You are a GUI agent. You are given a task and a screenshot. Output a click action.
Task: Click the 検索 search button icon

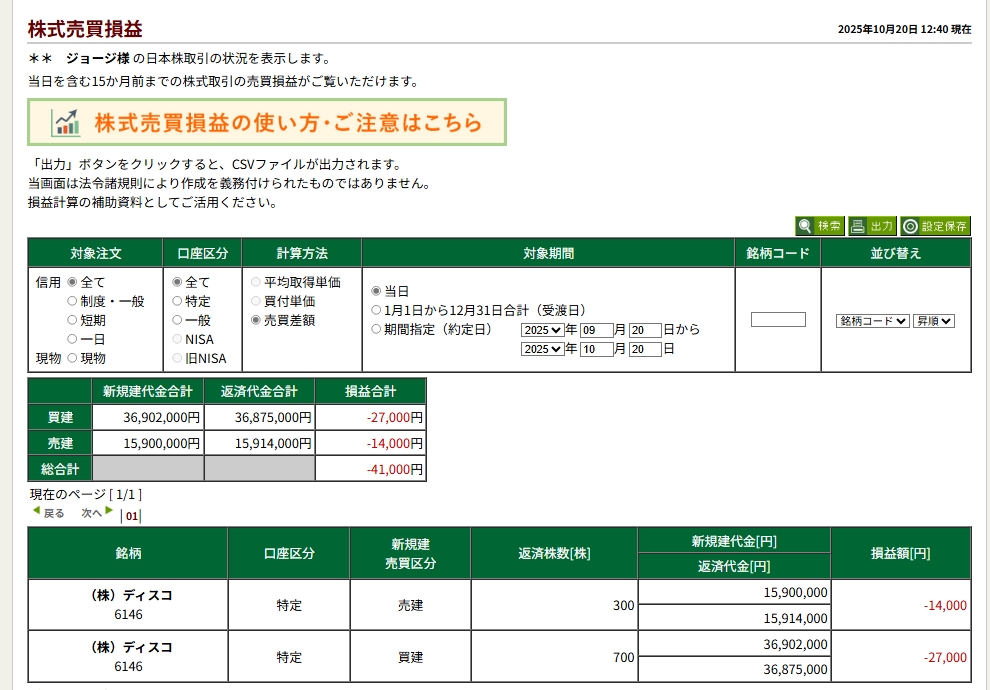click(x=820, y=226)
